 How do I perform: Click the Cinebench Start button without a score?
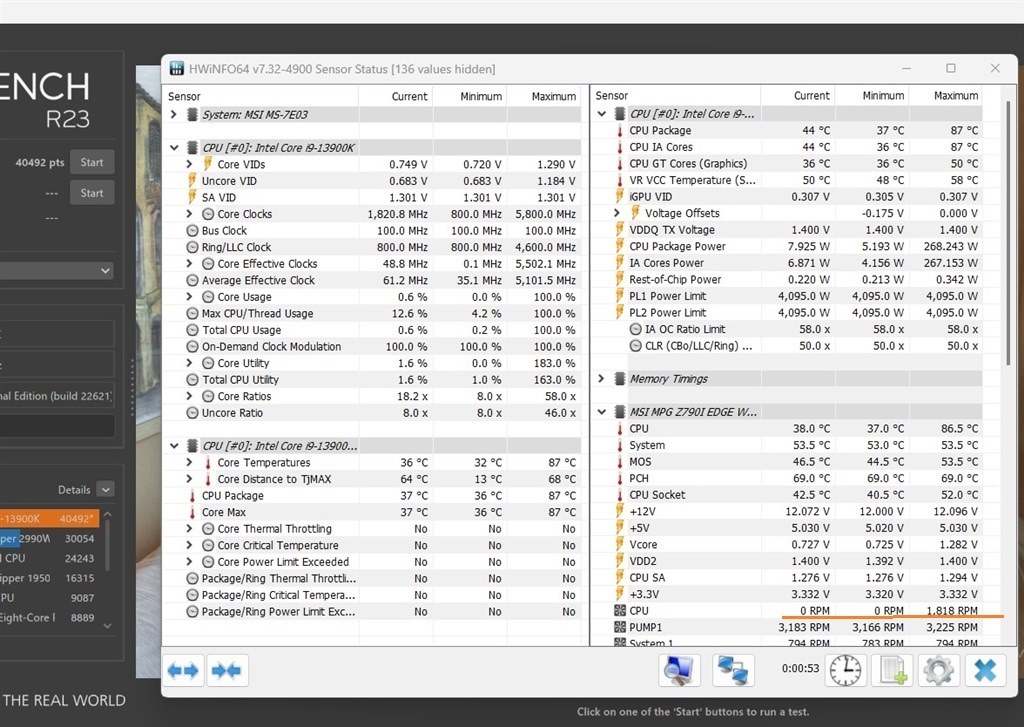[x=92, y=193]
